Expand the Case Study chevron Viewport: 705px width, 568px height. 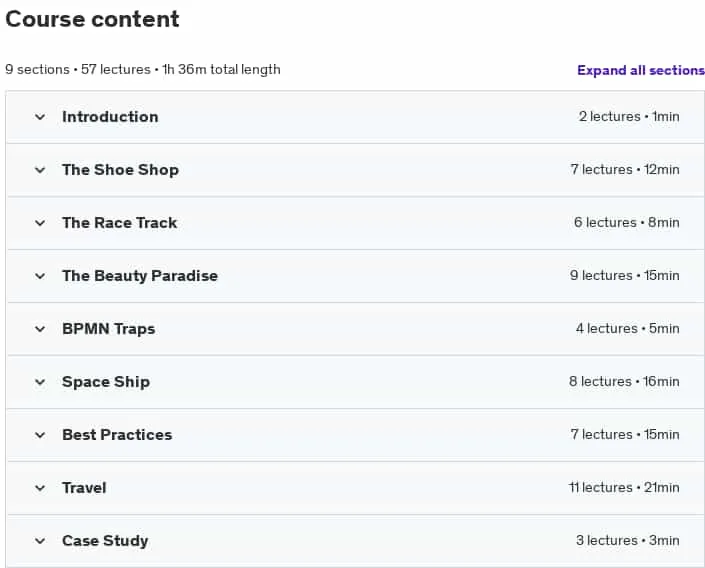click(40, 541)
